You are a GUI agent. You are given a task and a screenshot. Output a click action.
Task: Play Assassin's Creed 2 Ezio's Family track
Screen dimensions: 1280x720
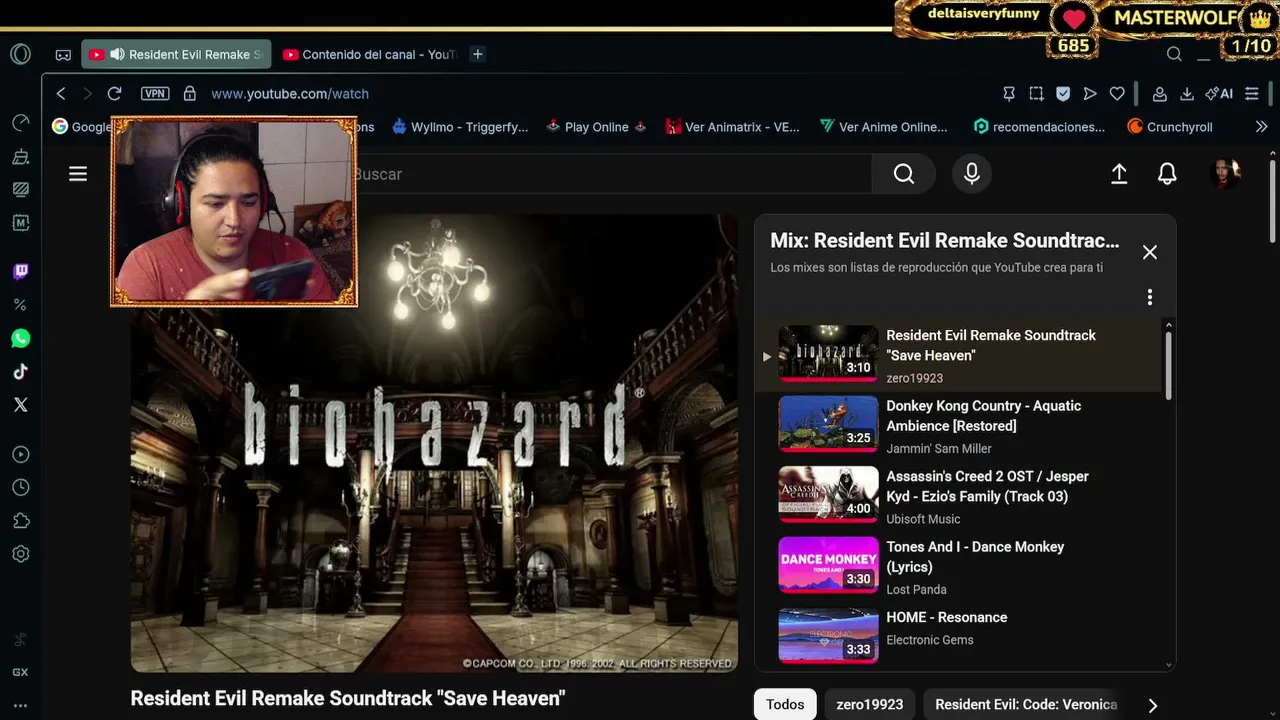coord(960,496)
